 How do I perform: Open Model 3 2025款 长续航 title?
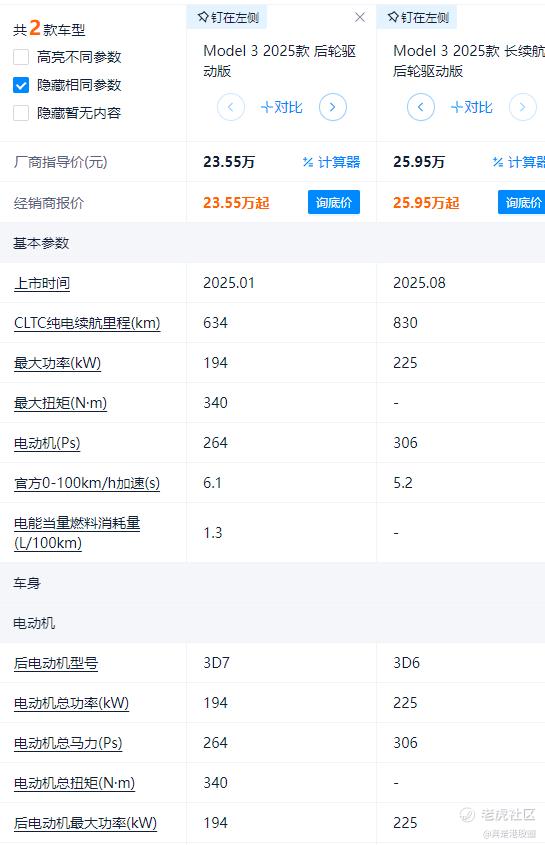(x=468, y=61)
